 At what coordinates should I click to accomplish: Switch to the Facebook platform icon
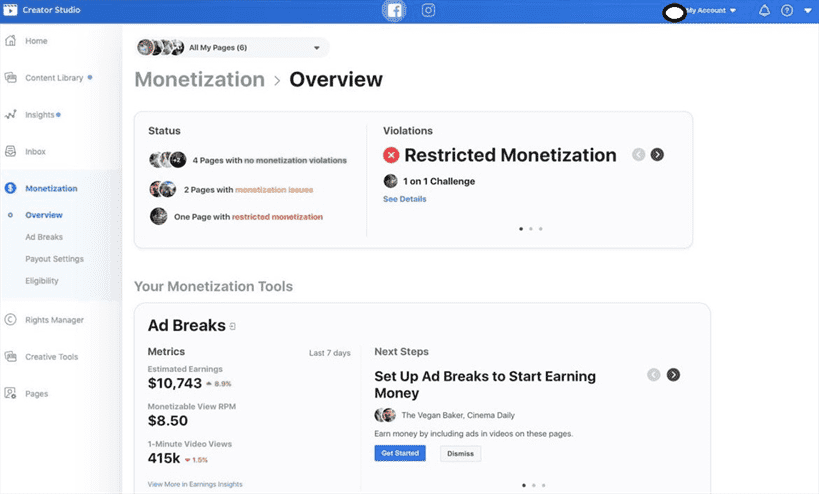click(x=394, y=10)
